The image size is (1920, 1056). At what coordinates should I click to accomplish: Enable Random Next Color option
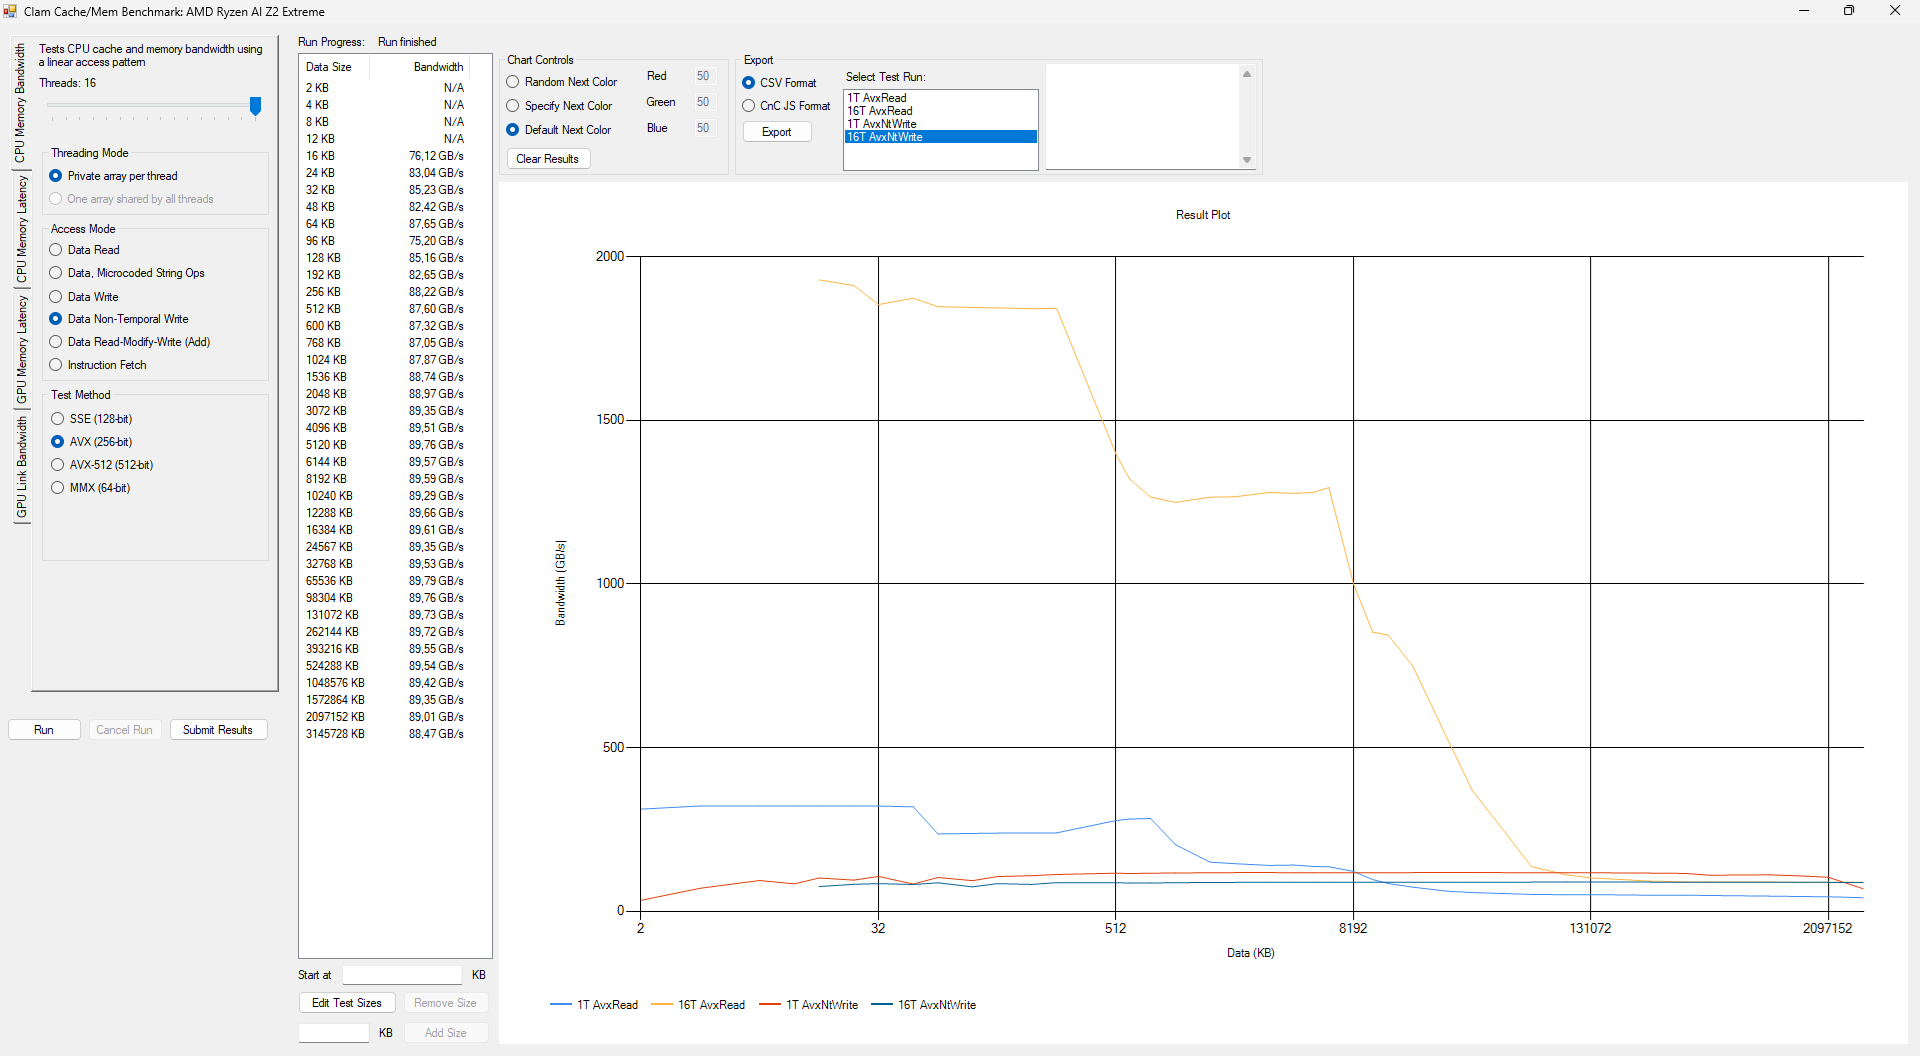(513, 82)
